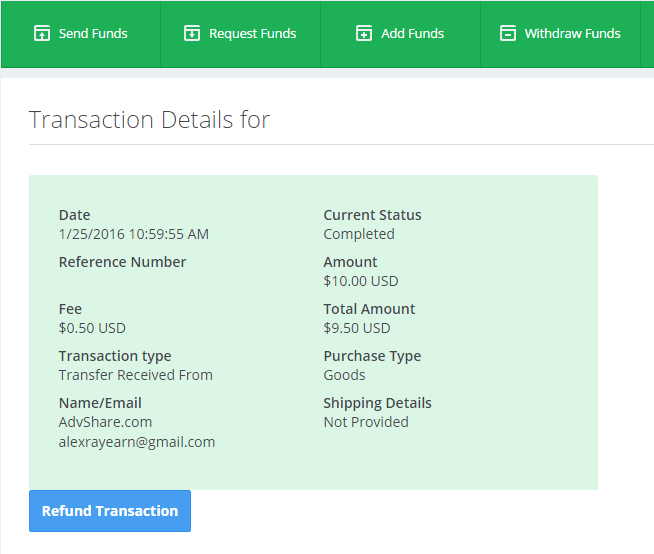Click the Add Funds icon

pyautogui.click(x=364, y=34)
